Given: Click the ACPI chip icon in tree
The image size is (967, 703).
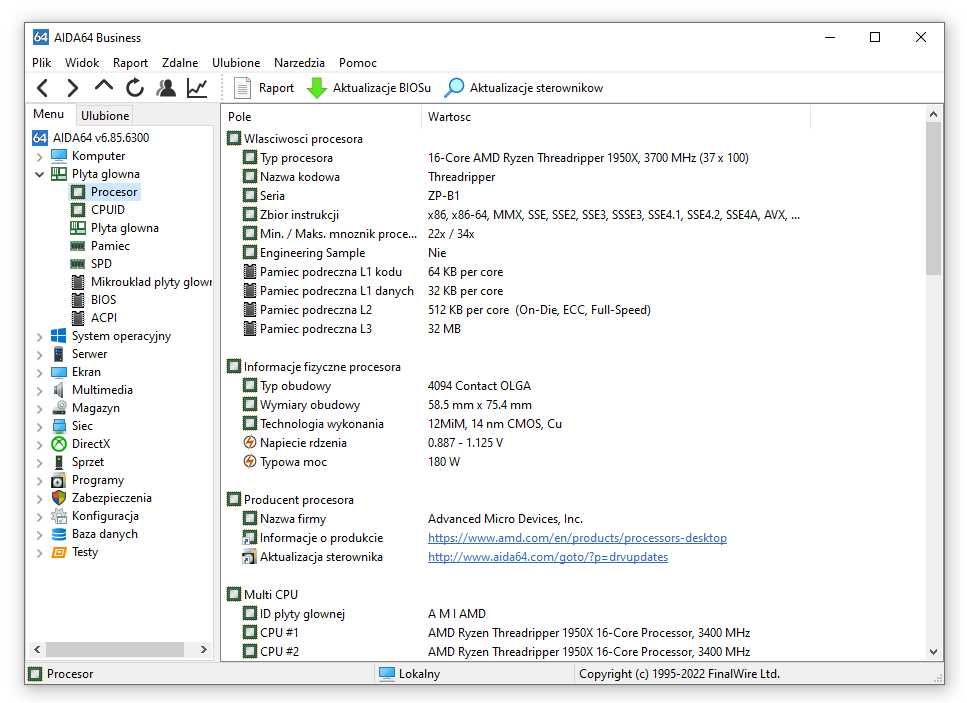Looking at the screenshot, I should (x=78, y=318).
